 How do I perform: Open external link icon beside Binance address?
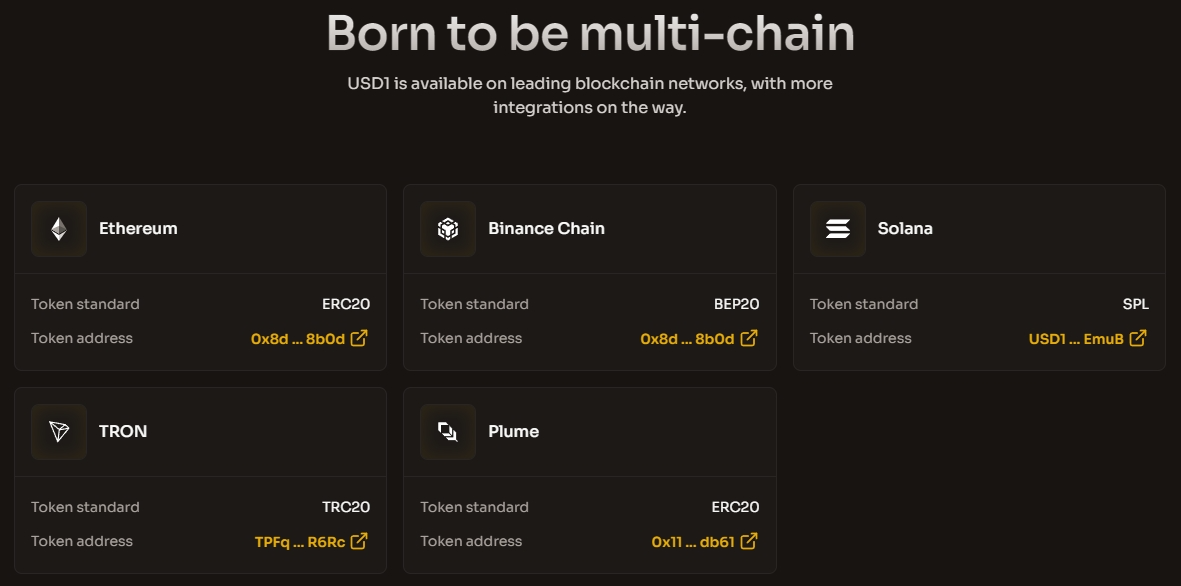tap(749, 338)
